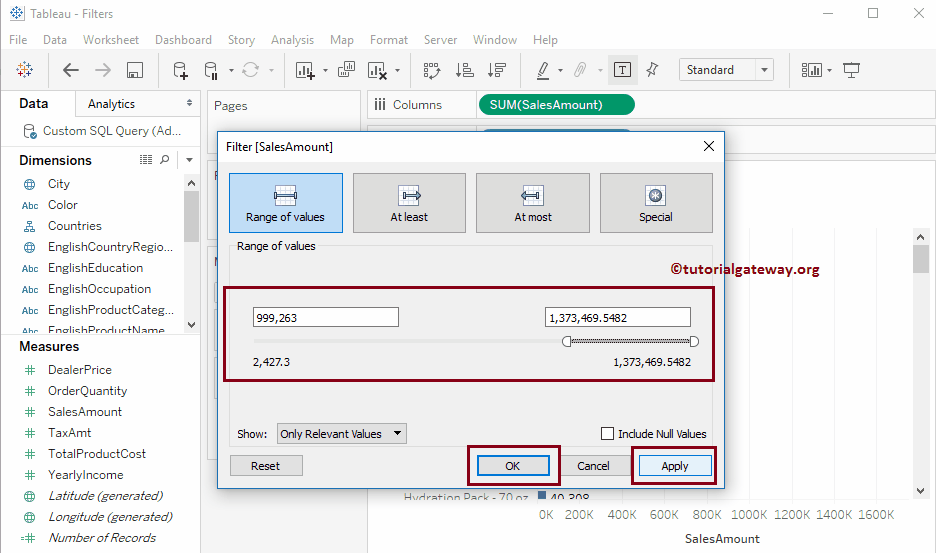
Task: Click the minimum value field showing 999,263
Action: (x=325, y=317)
